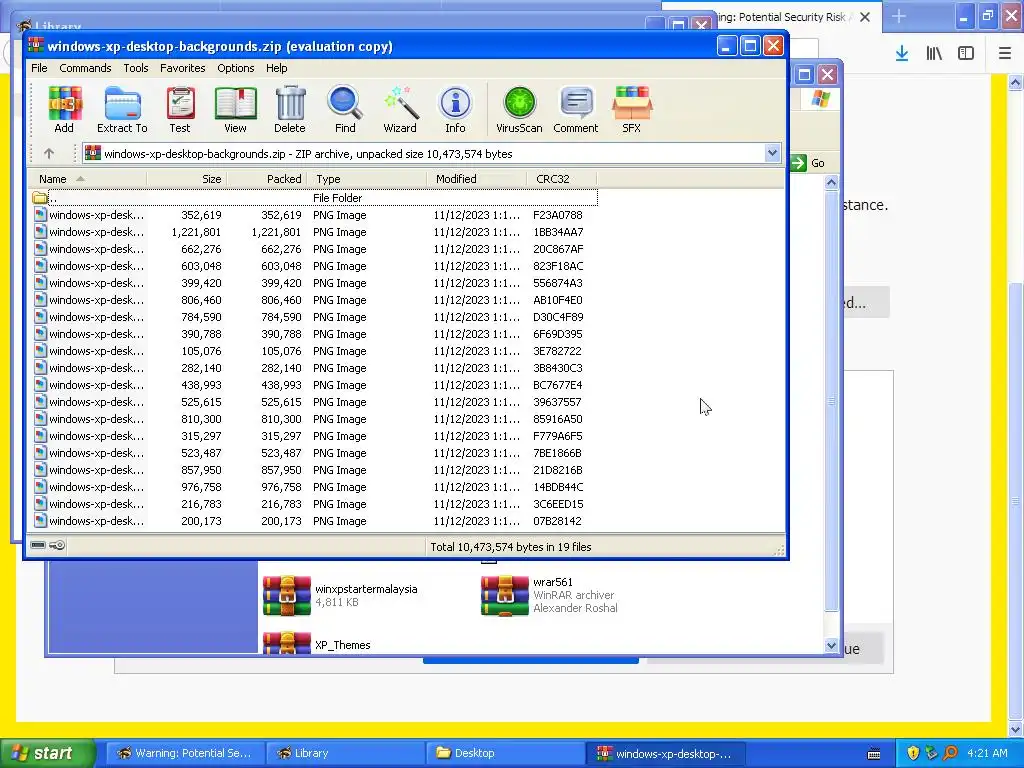Sort files by Size column header
This screenshot has height=768, width=1024.
click(187, 179)
